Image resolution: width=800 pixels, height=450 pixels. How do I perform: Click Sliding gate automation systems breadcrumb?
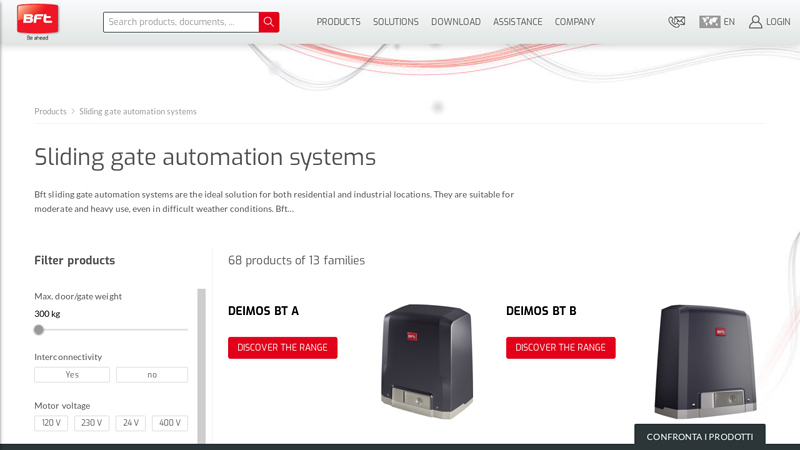(x=138, y=111)
